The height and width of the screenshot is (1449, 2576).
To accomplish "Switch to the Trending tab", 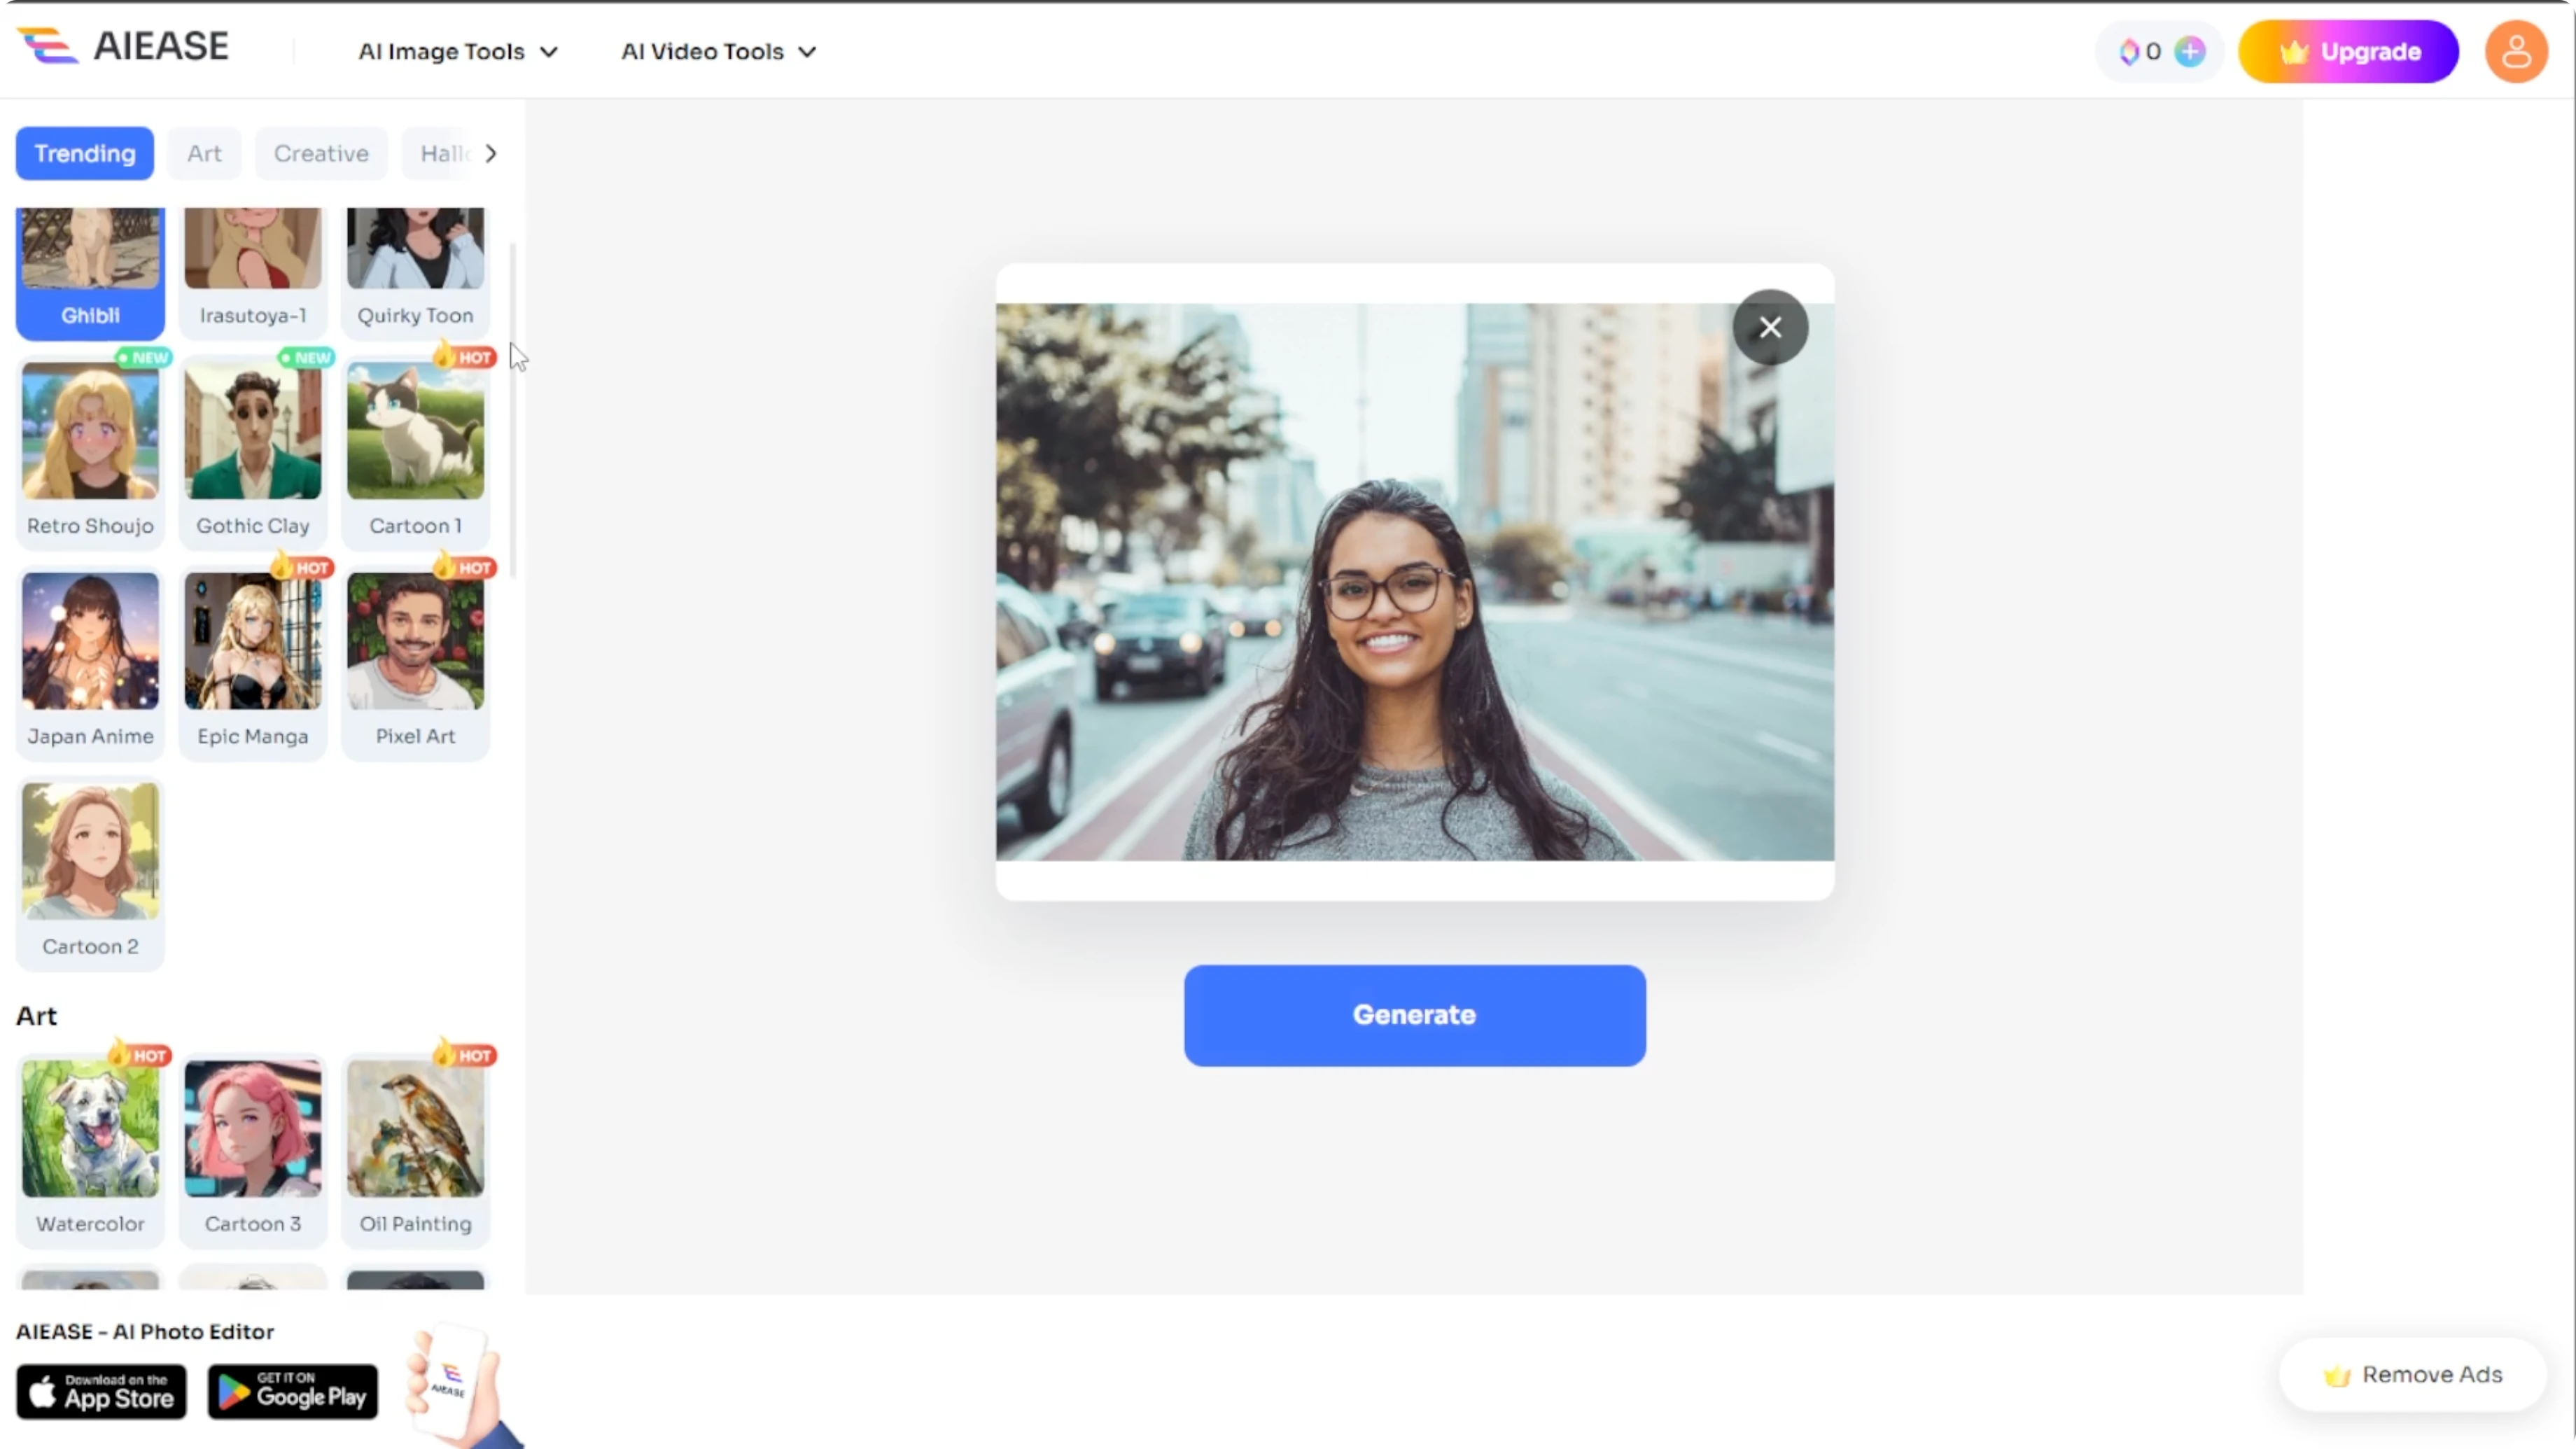I will click(85, 153).
